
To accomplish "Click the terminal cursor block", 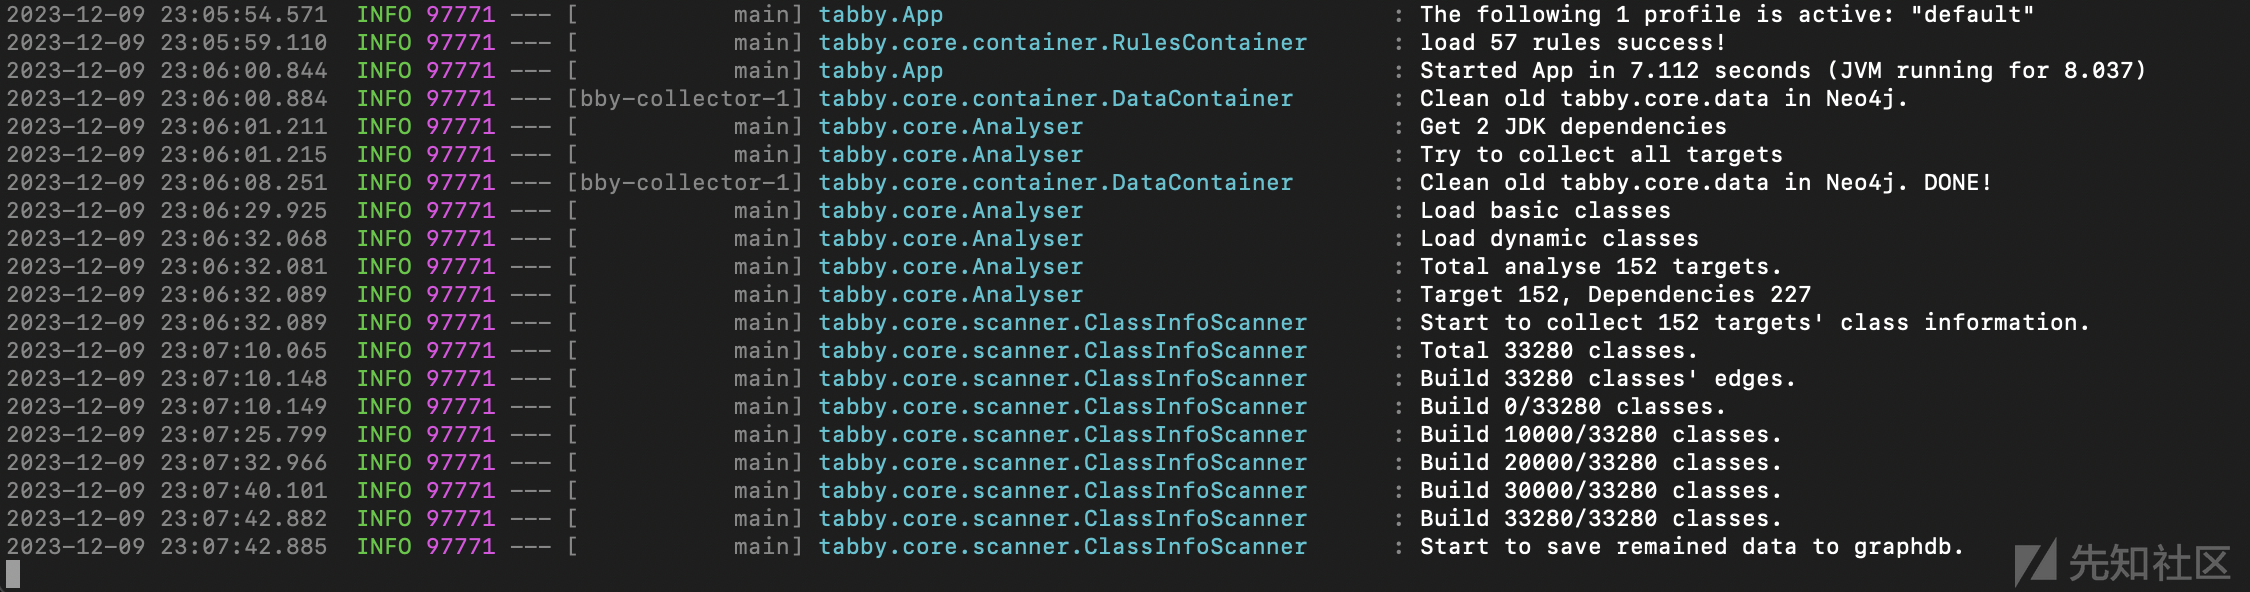I will pos(13,573).
